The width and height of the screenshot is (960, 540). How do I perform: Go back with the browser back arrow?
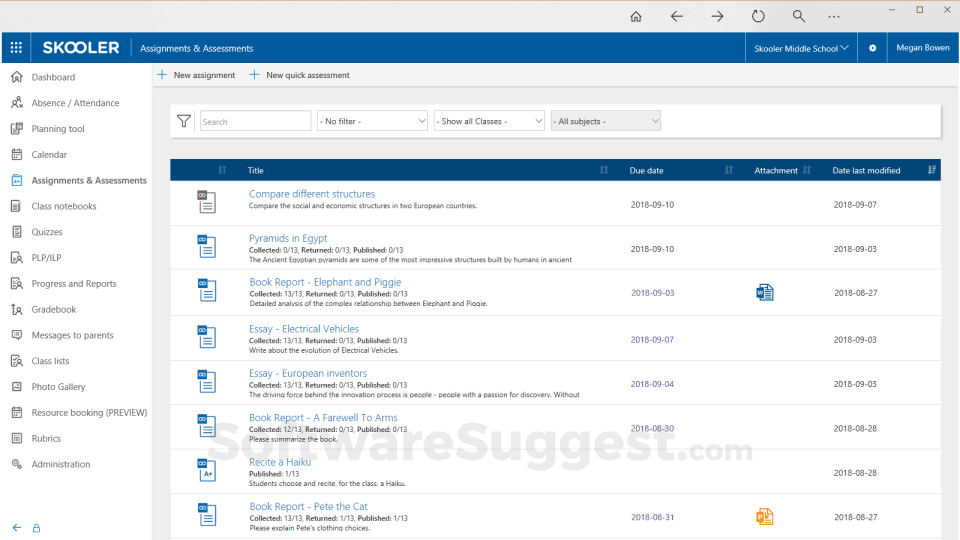click(677, 17)
